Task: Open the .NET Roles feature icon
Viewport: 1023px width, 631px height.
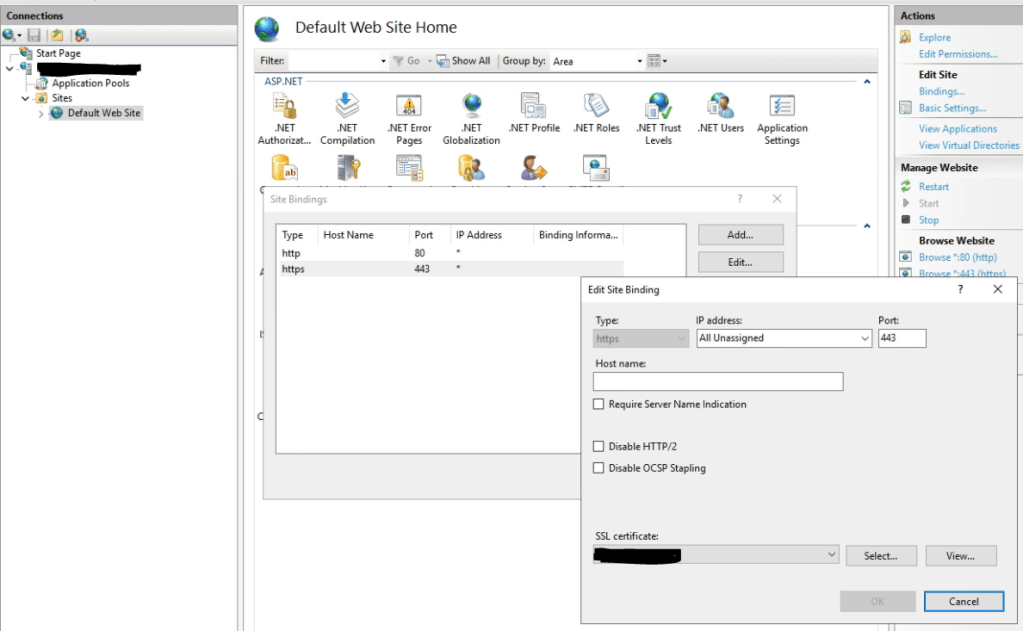Action: click(596, 107)
